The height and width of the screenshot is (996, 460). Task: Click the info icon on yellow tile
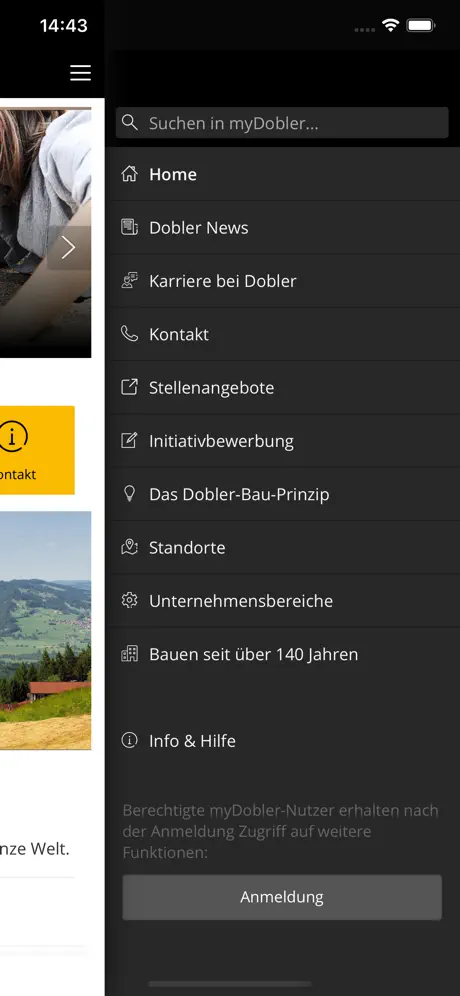pos(13,436)
